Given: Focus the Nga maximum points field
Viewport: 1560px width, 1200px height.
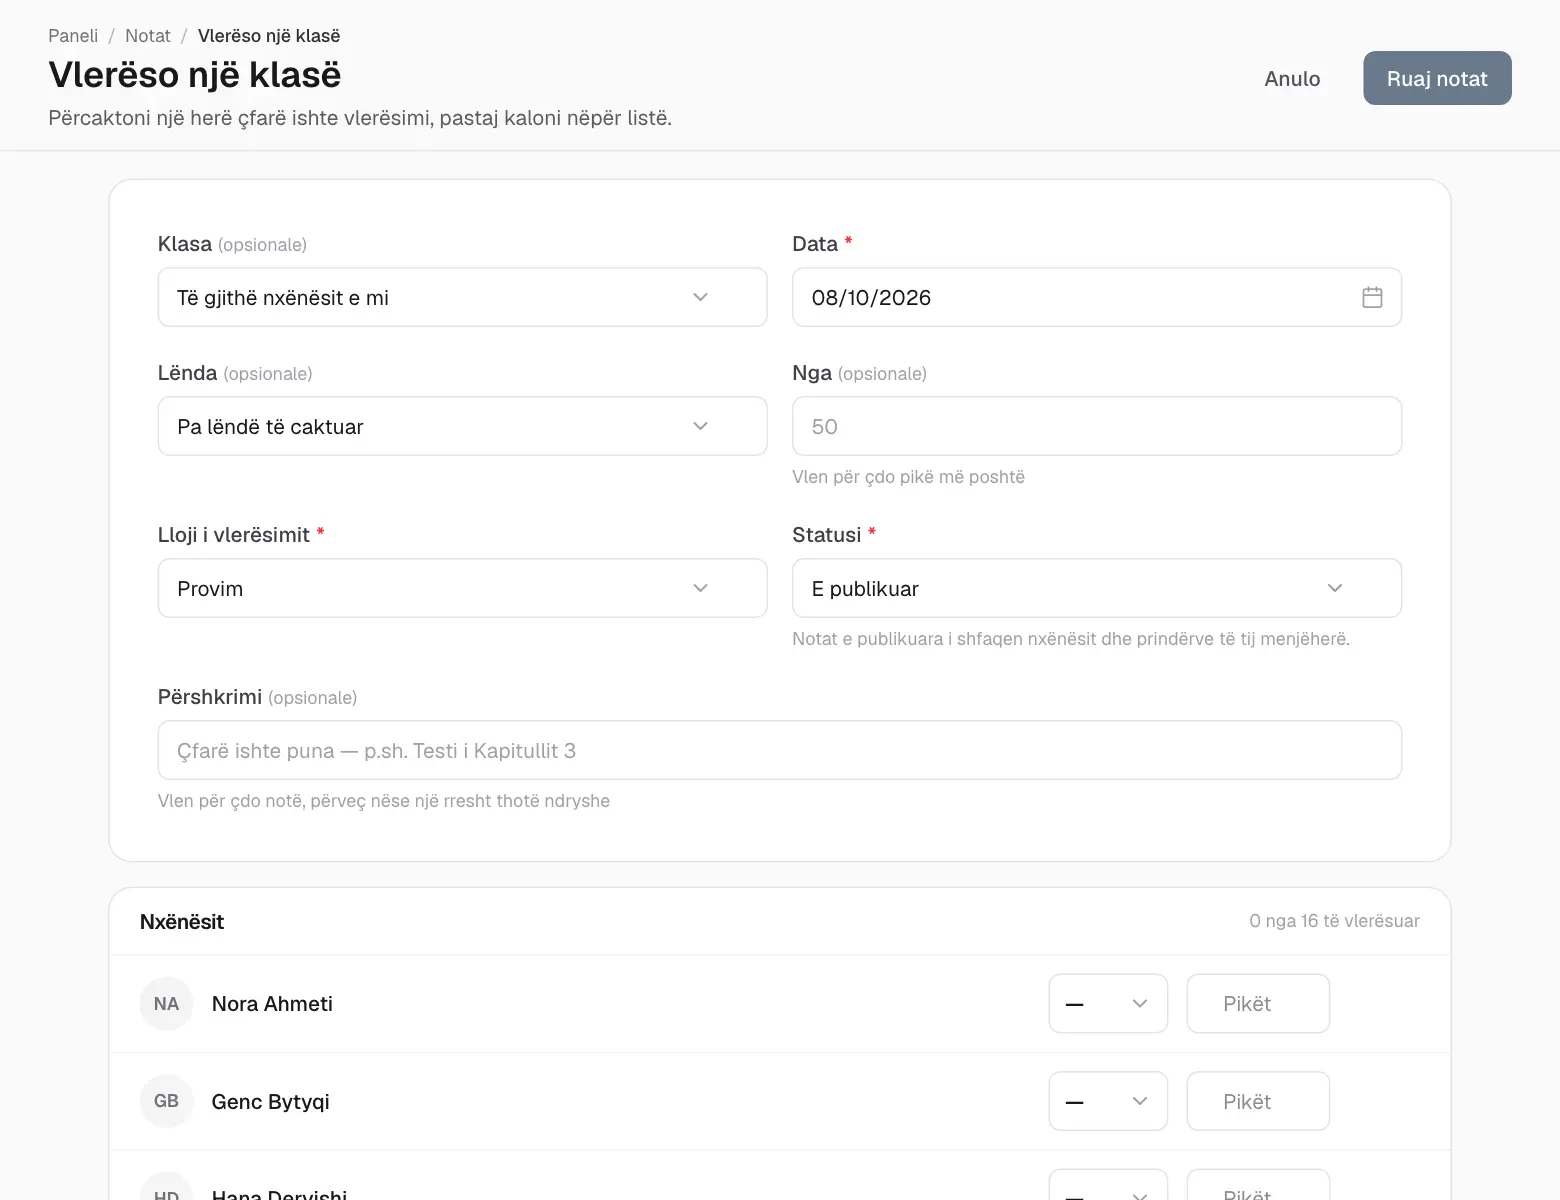Looking at the screenshot, I should [1096, 426].
